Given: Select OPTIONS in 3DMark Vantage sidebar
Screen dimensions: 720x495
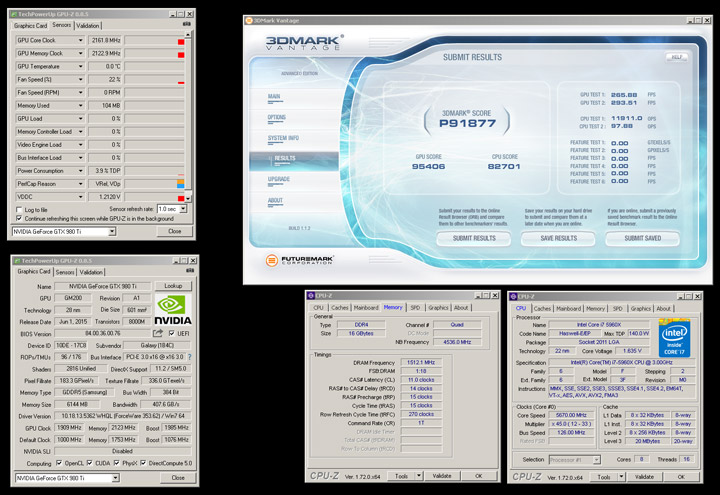Looking at the screenshot, I should point(276,118).
